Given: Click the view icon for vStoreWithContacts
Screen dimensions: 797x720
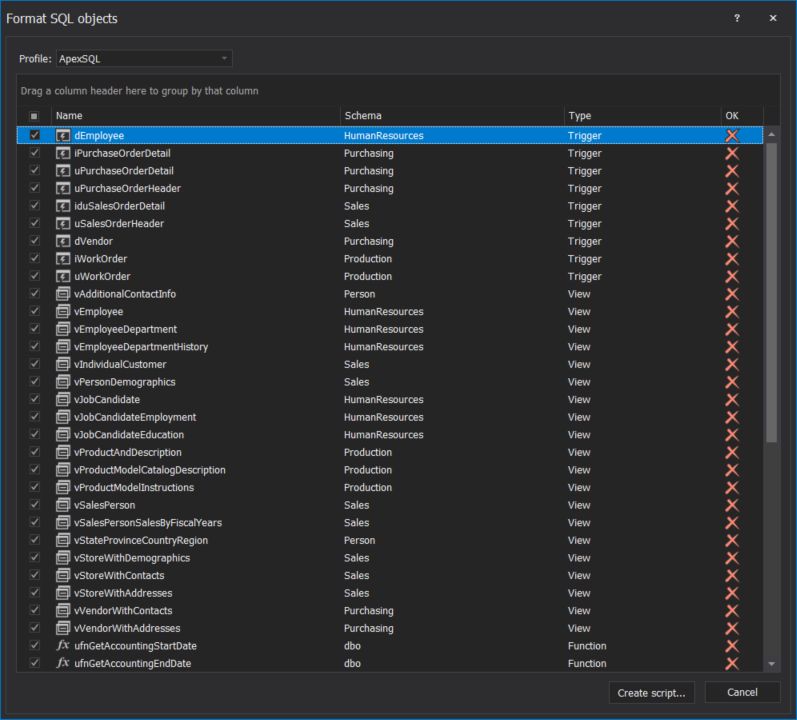Looking at the screenshot, I should (x=63, y=576).
